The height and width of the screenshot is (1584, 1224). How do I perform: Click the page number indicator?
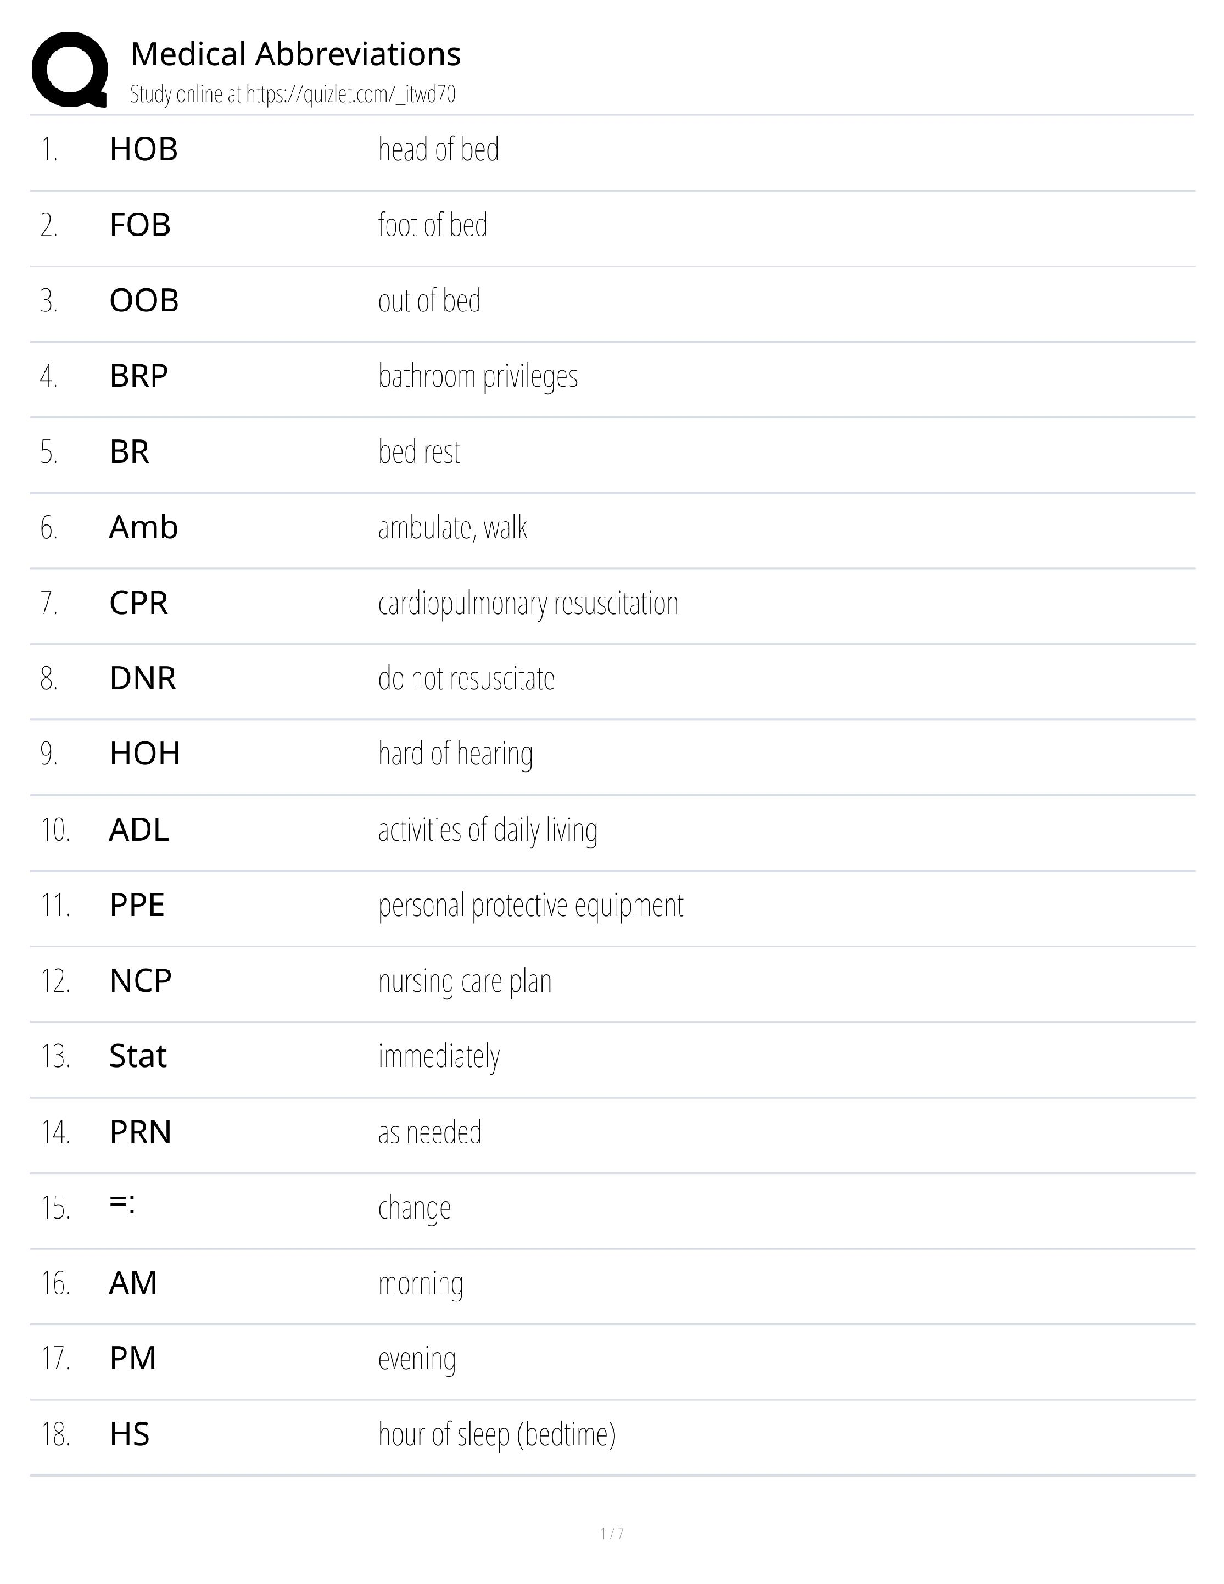tap(612, 1533)
